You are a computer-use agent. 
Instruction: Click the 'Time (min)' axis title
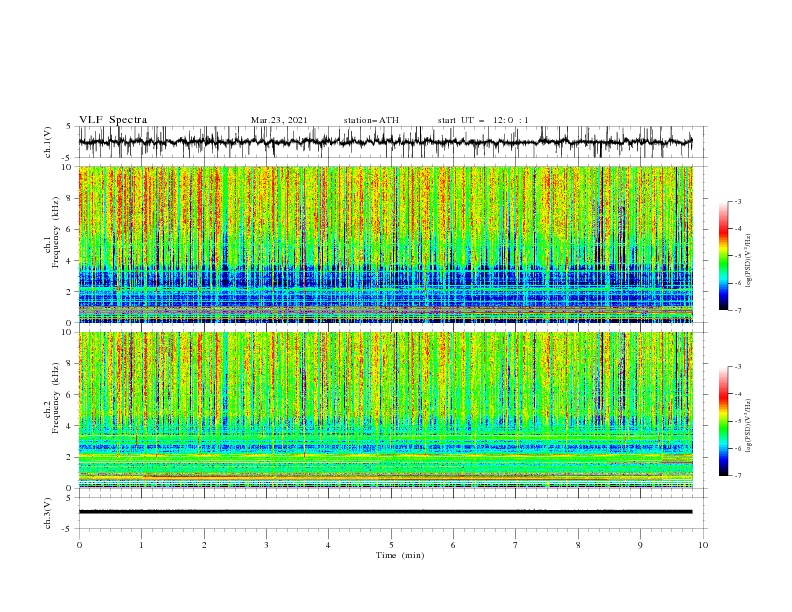coord(400,555)
